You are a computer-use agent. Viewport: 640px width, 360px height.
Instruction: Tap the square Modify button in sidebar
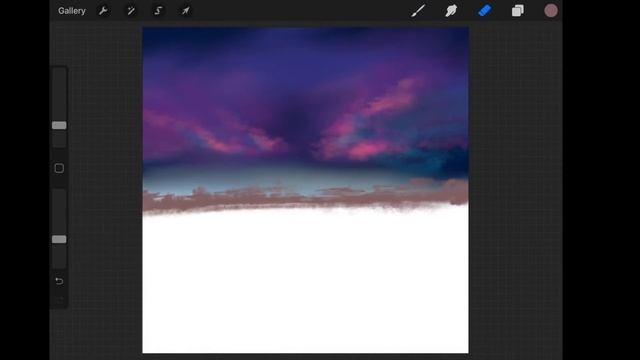[x=59, y=168]
